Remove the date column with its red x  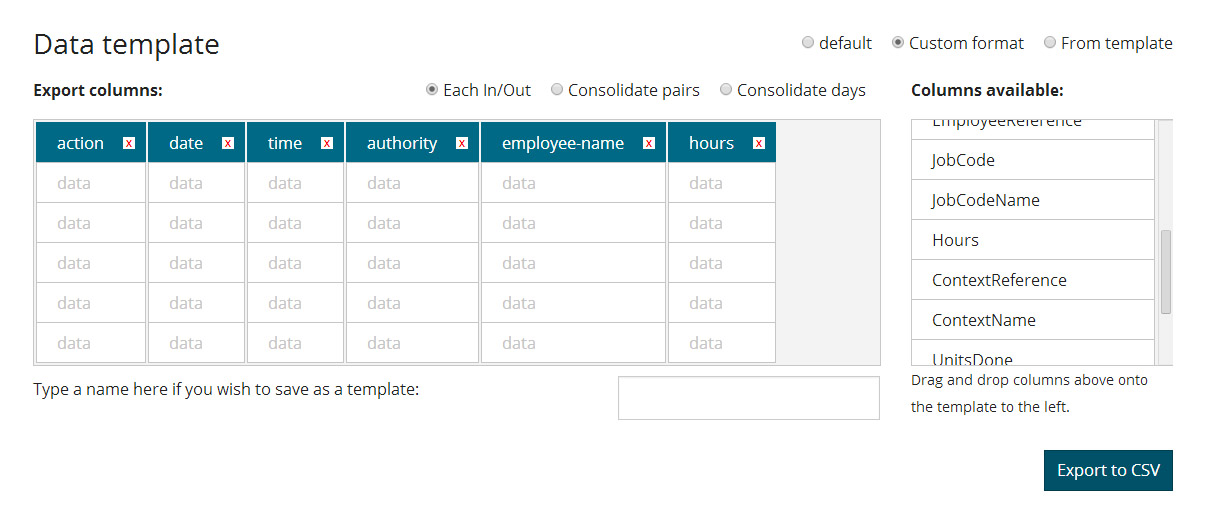[228, 143]
